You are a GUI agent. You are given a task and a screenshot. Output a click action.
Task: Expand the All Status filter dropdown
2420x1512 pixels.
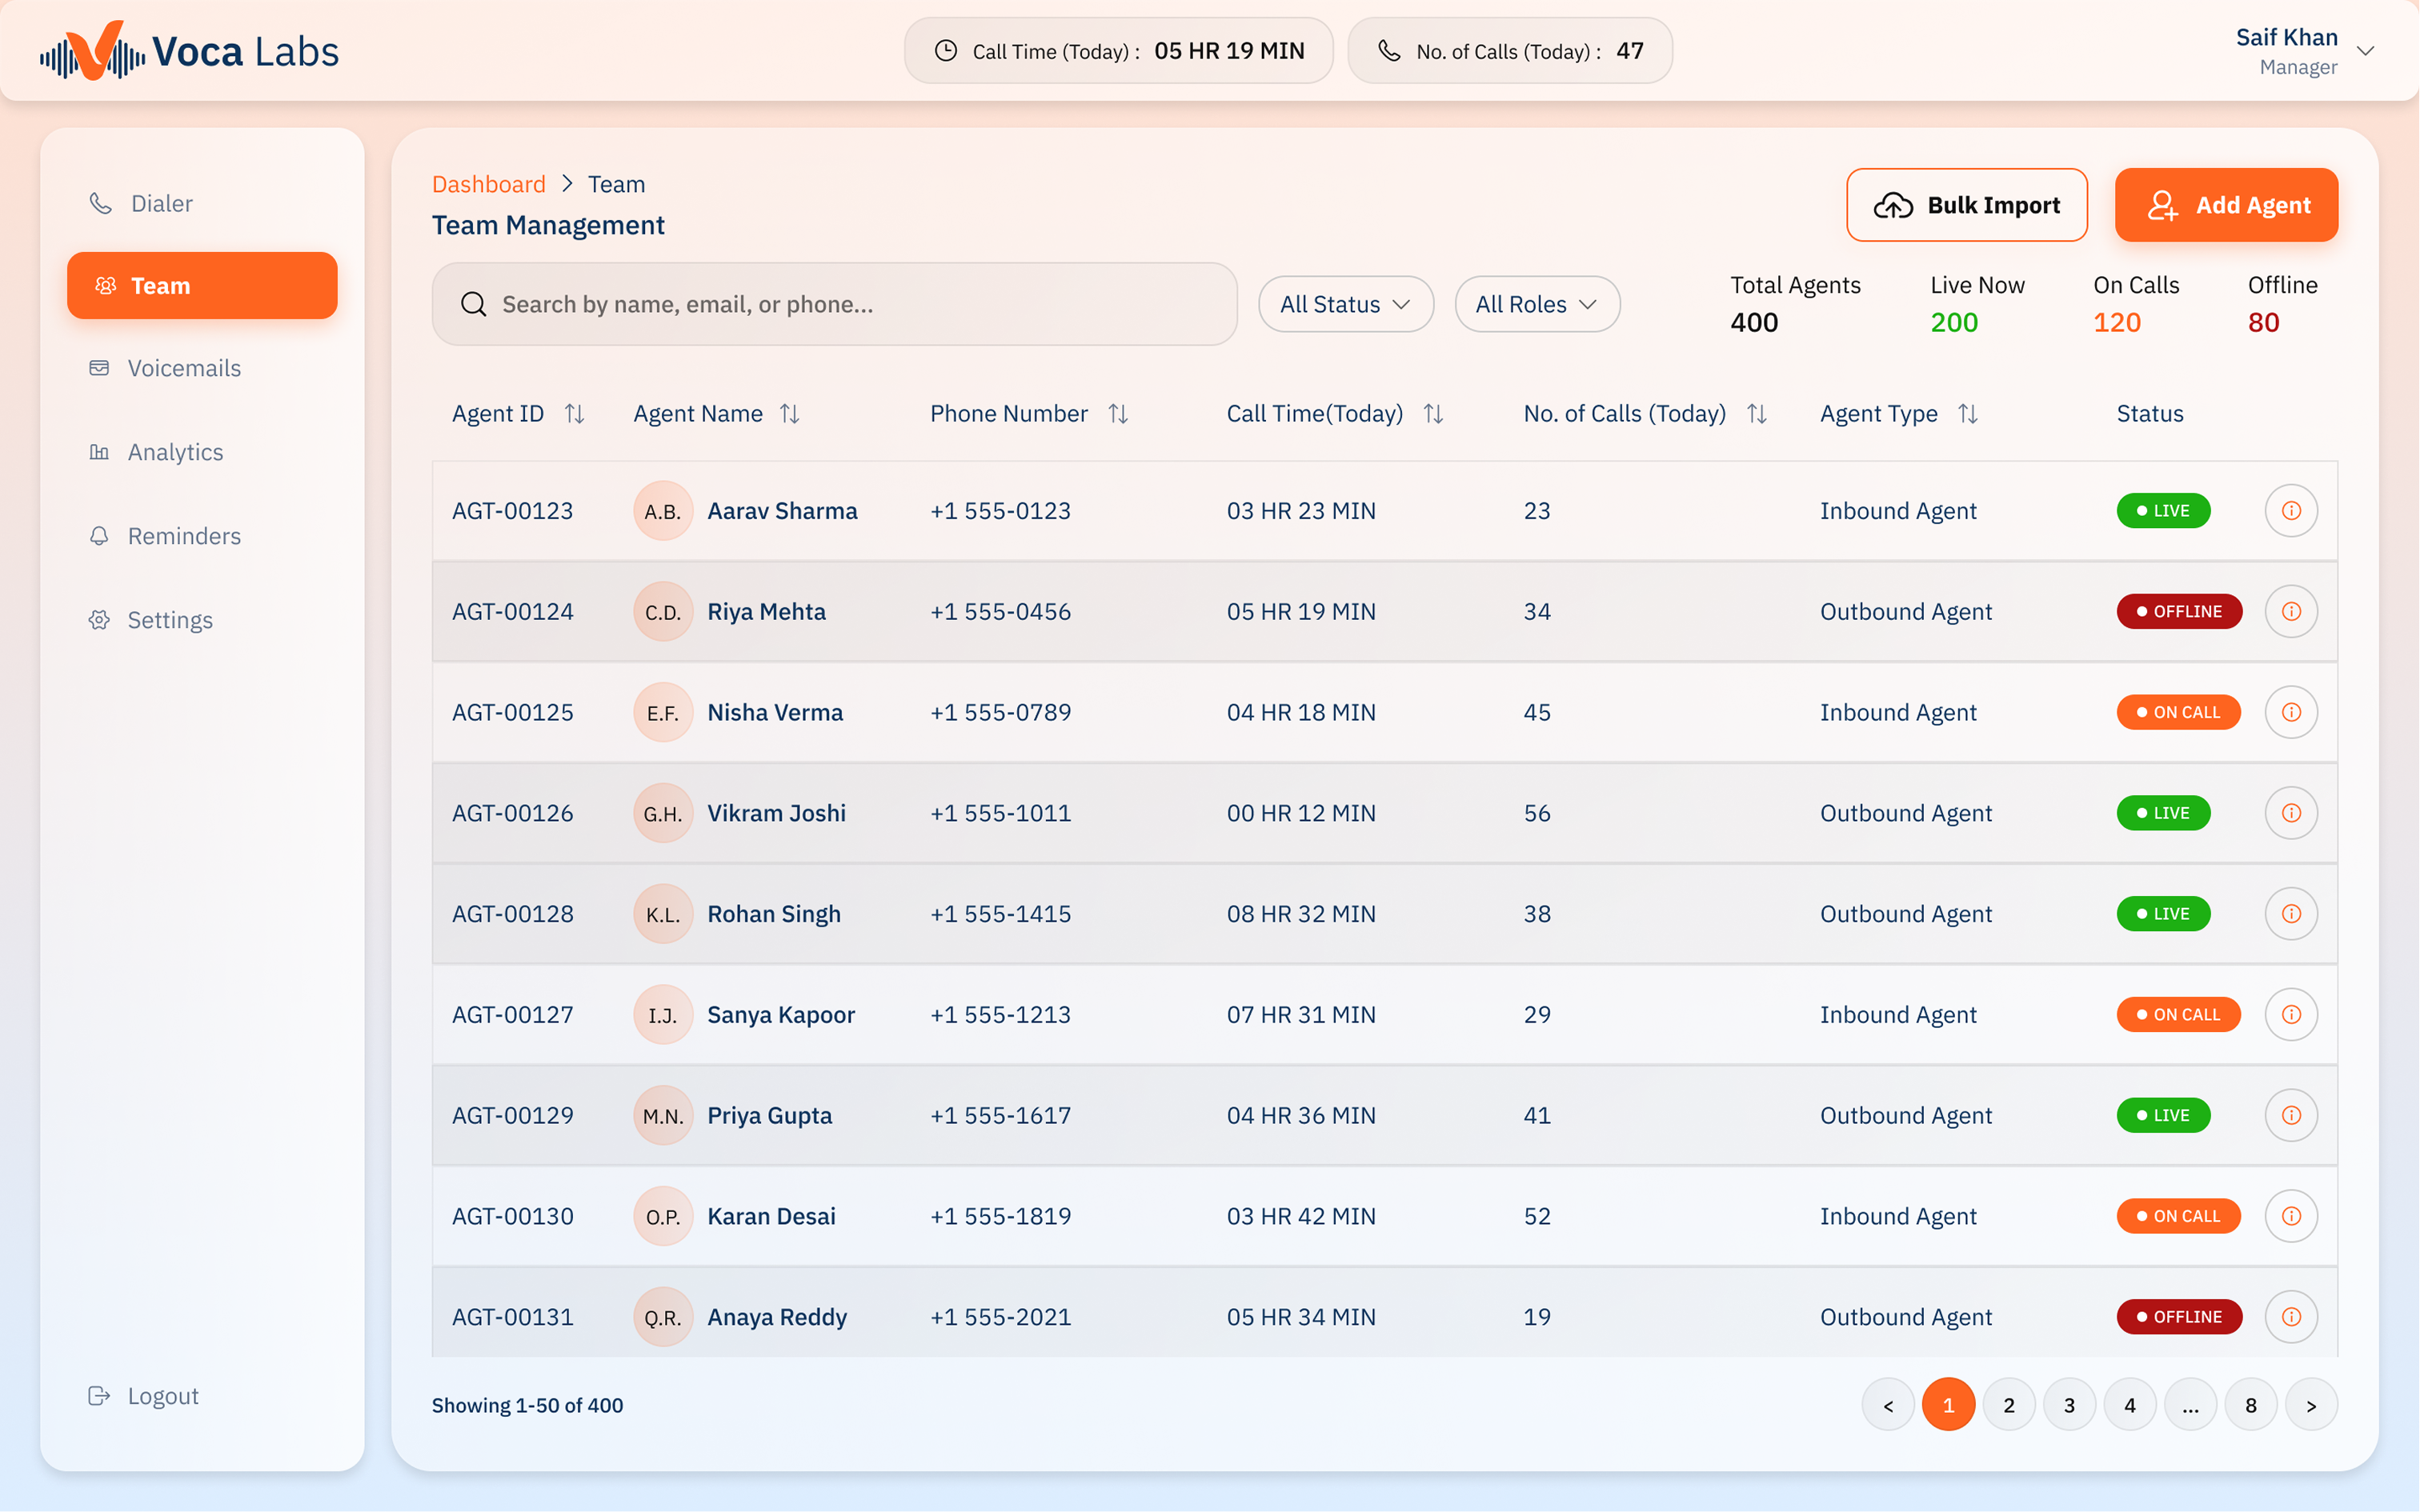click(1345, 304)
